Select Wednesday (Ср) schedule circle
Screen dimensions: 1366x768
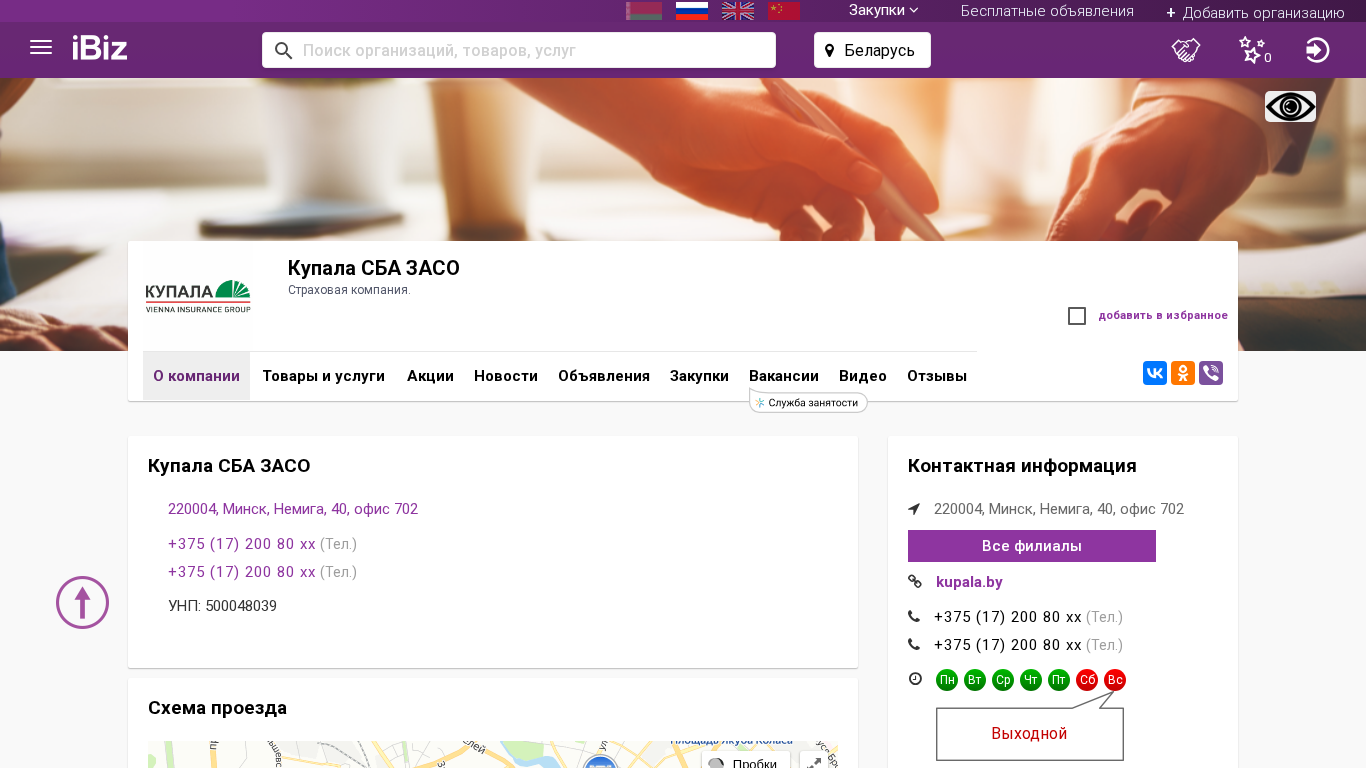1003,680
